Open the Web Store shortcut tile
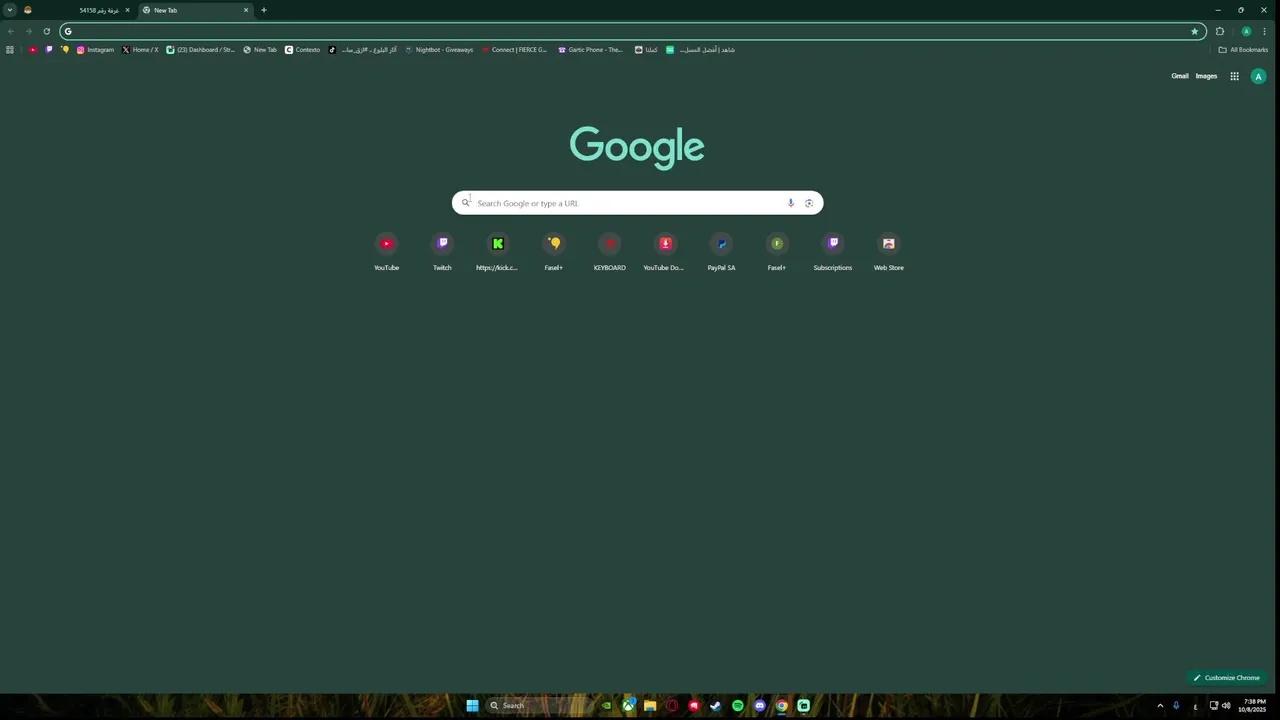The height and width of the screenshot is (720, 1280). coord(888,252)
